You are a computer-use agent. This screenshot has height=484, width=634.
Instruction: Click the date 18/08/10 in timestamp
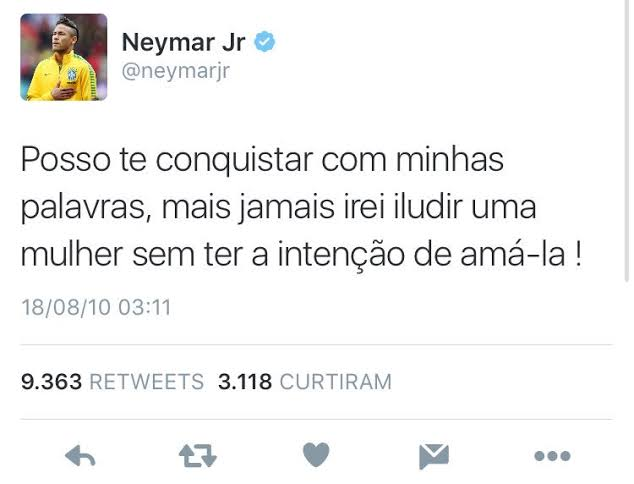pyautogui.click(x=66, y=307)
